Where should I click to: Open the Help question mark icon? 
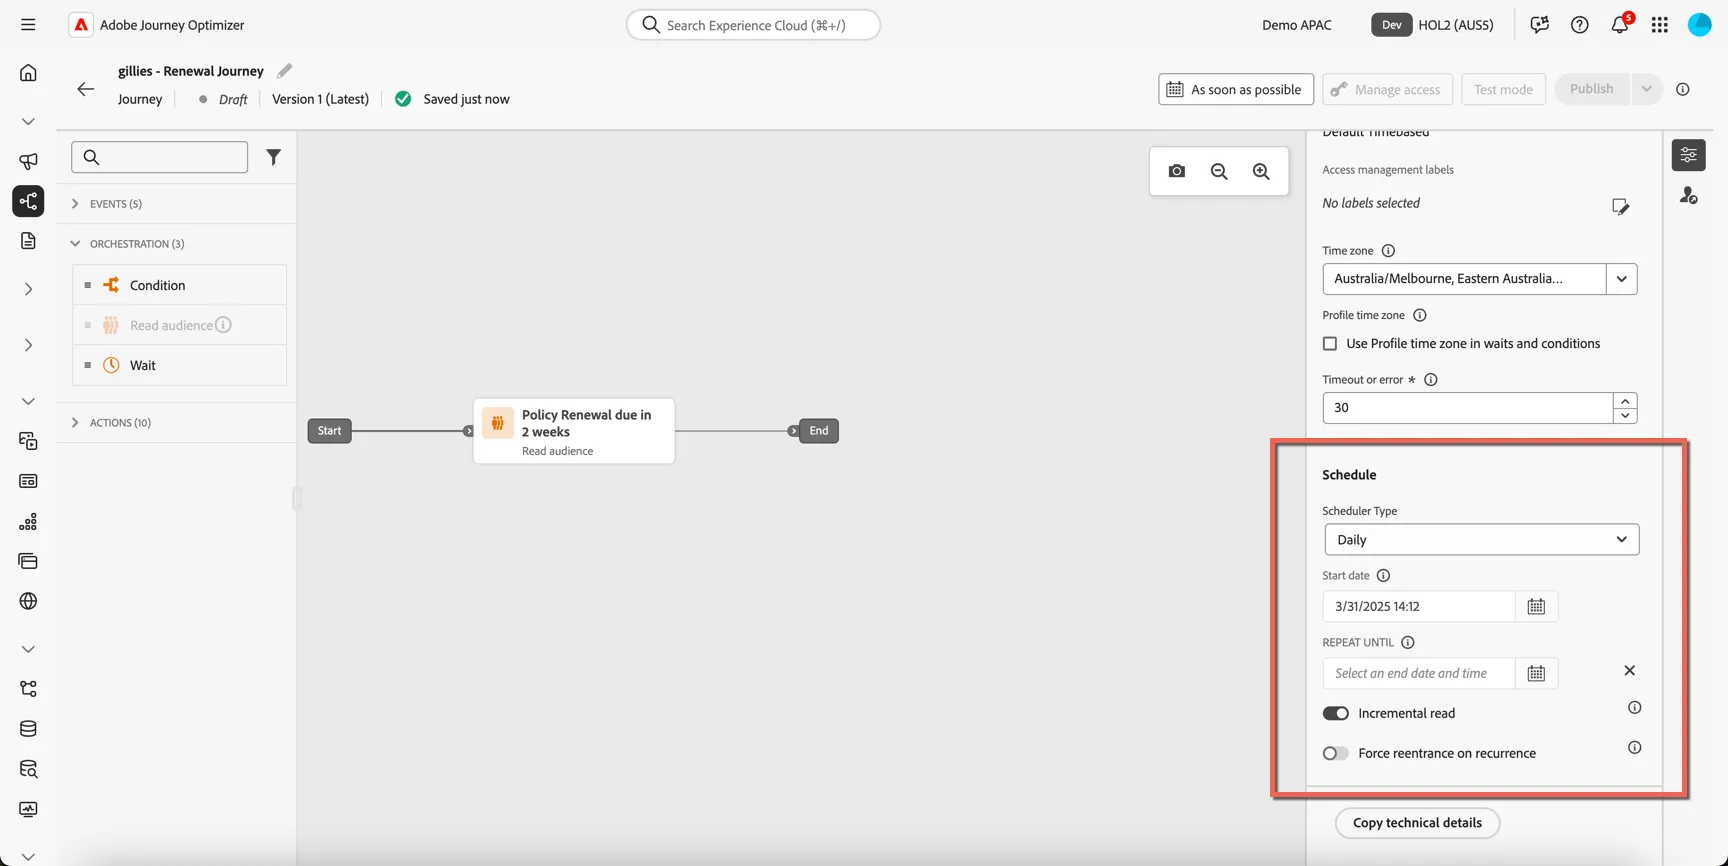[1580, 25]
